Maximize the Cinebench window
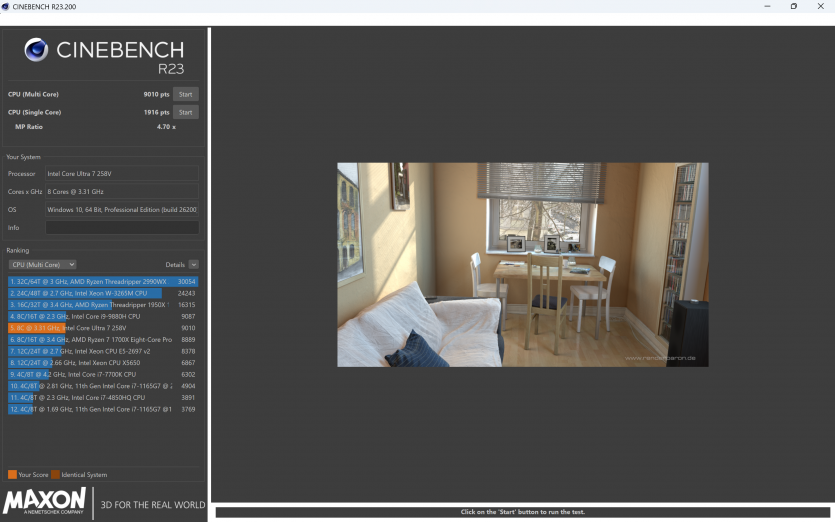This screenshot has height=522, width=835. [x=793, y=7]
